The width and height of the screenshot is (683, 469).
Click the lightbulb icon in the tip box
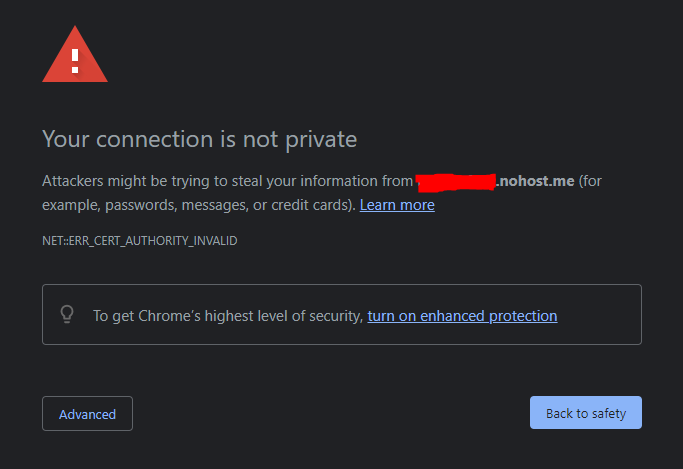click(x=67, y=314)
